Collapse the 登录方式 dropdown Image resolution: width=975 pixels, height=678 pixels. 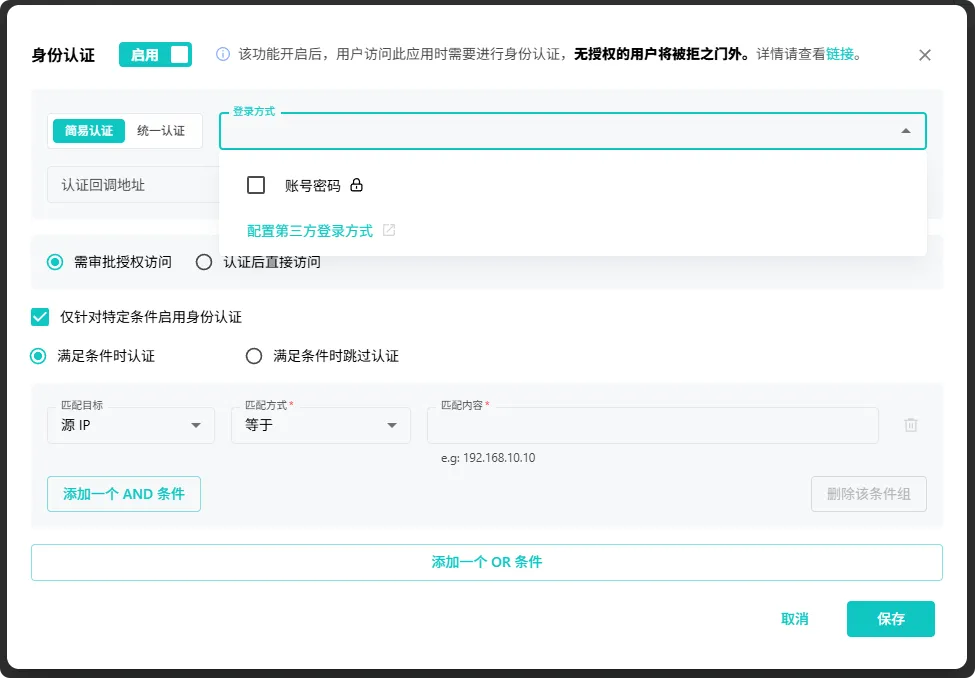point(906,131)
